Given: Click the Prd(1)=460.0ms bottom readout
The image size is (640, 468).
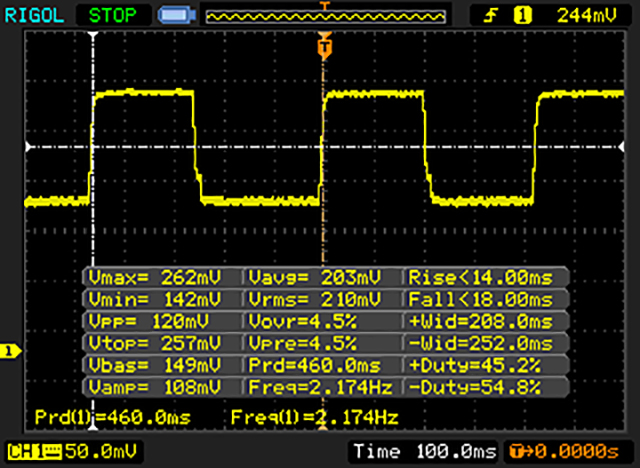Looking at the screenshot, I should coord(113,417).
